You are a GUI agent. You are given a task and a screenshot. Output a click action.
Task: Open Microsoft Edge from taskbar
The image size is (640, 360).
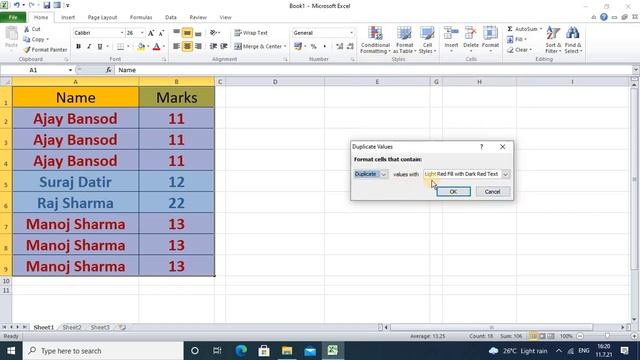241,351
